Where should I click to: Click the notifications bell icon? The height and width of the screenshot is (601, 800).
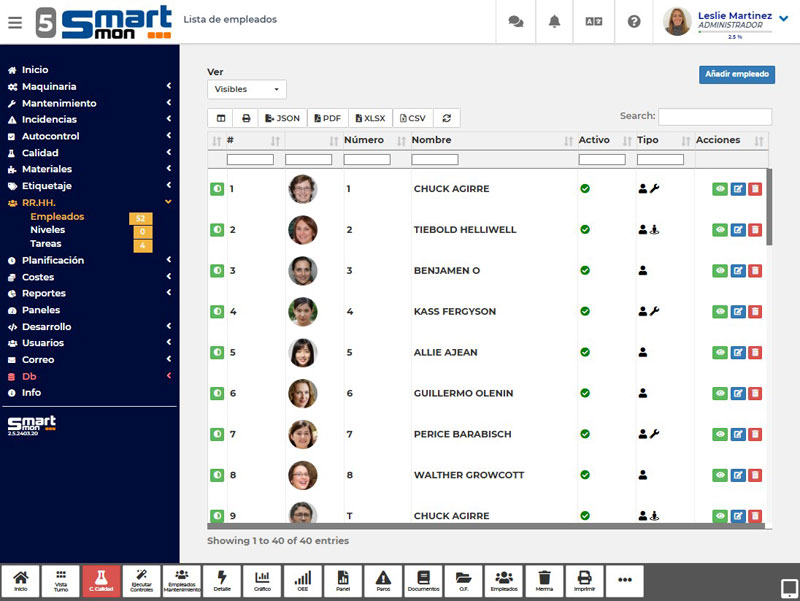click(554, 21)
